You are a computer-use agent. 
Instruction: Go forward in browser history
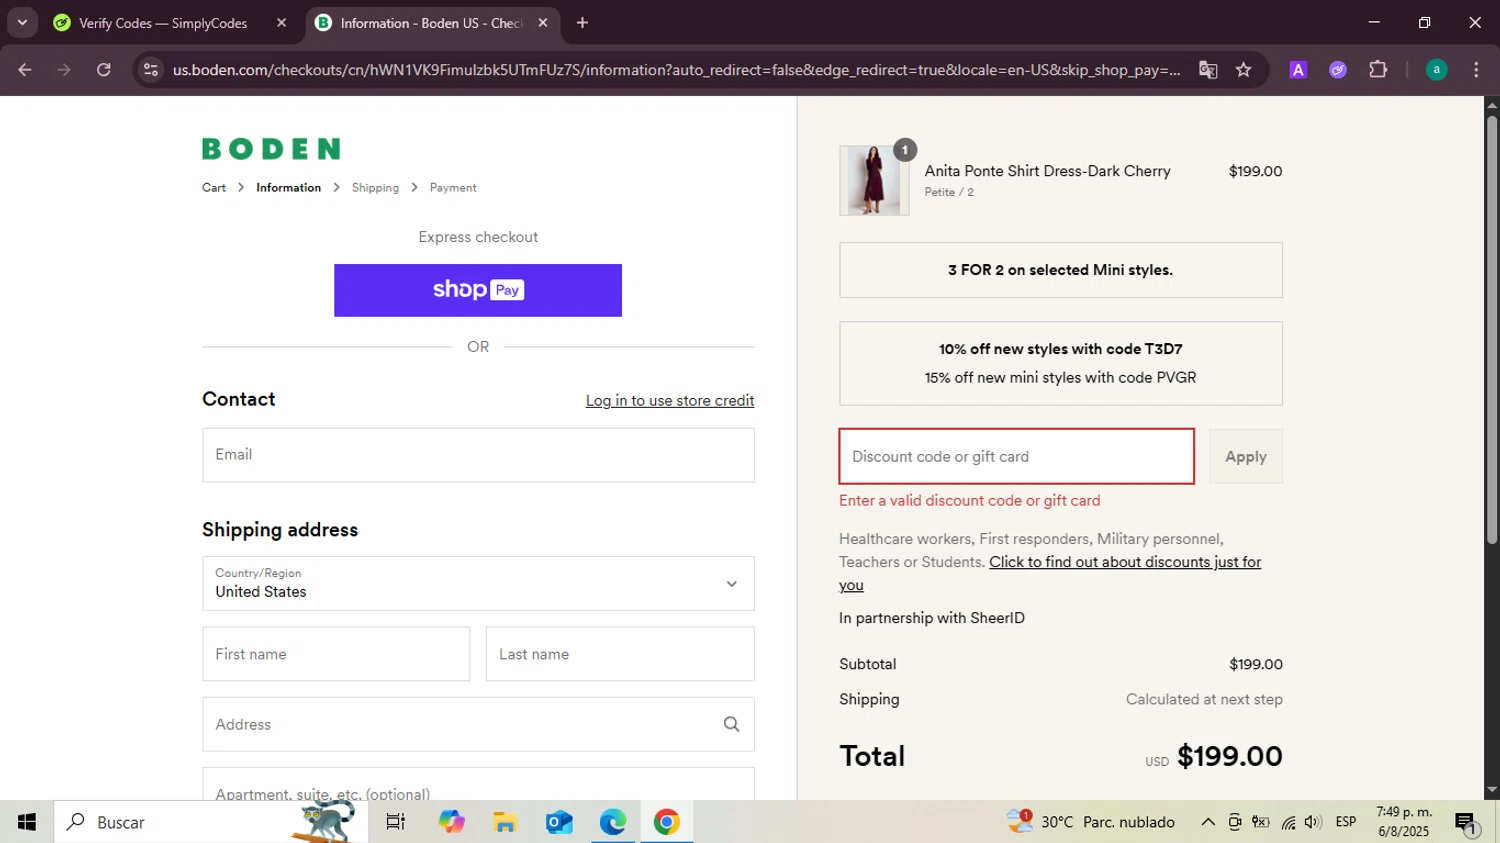(64, 70)
